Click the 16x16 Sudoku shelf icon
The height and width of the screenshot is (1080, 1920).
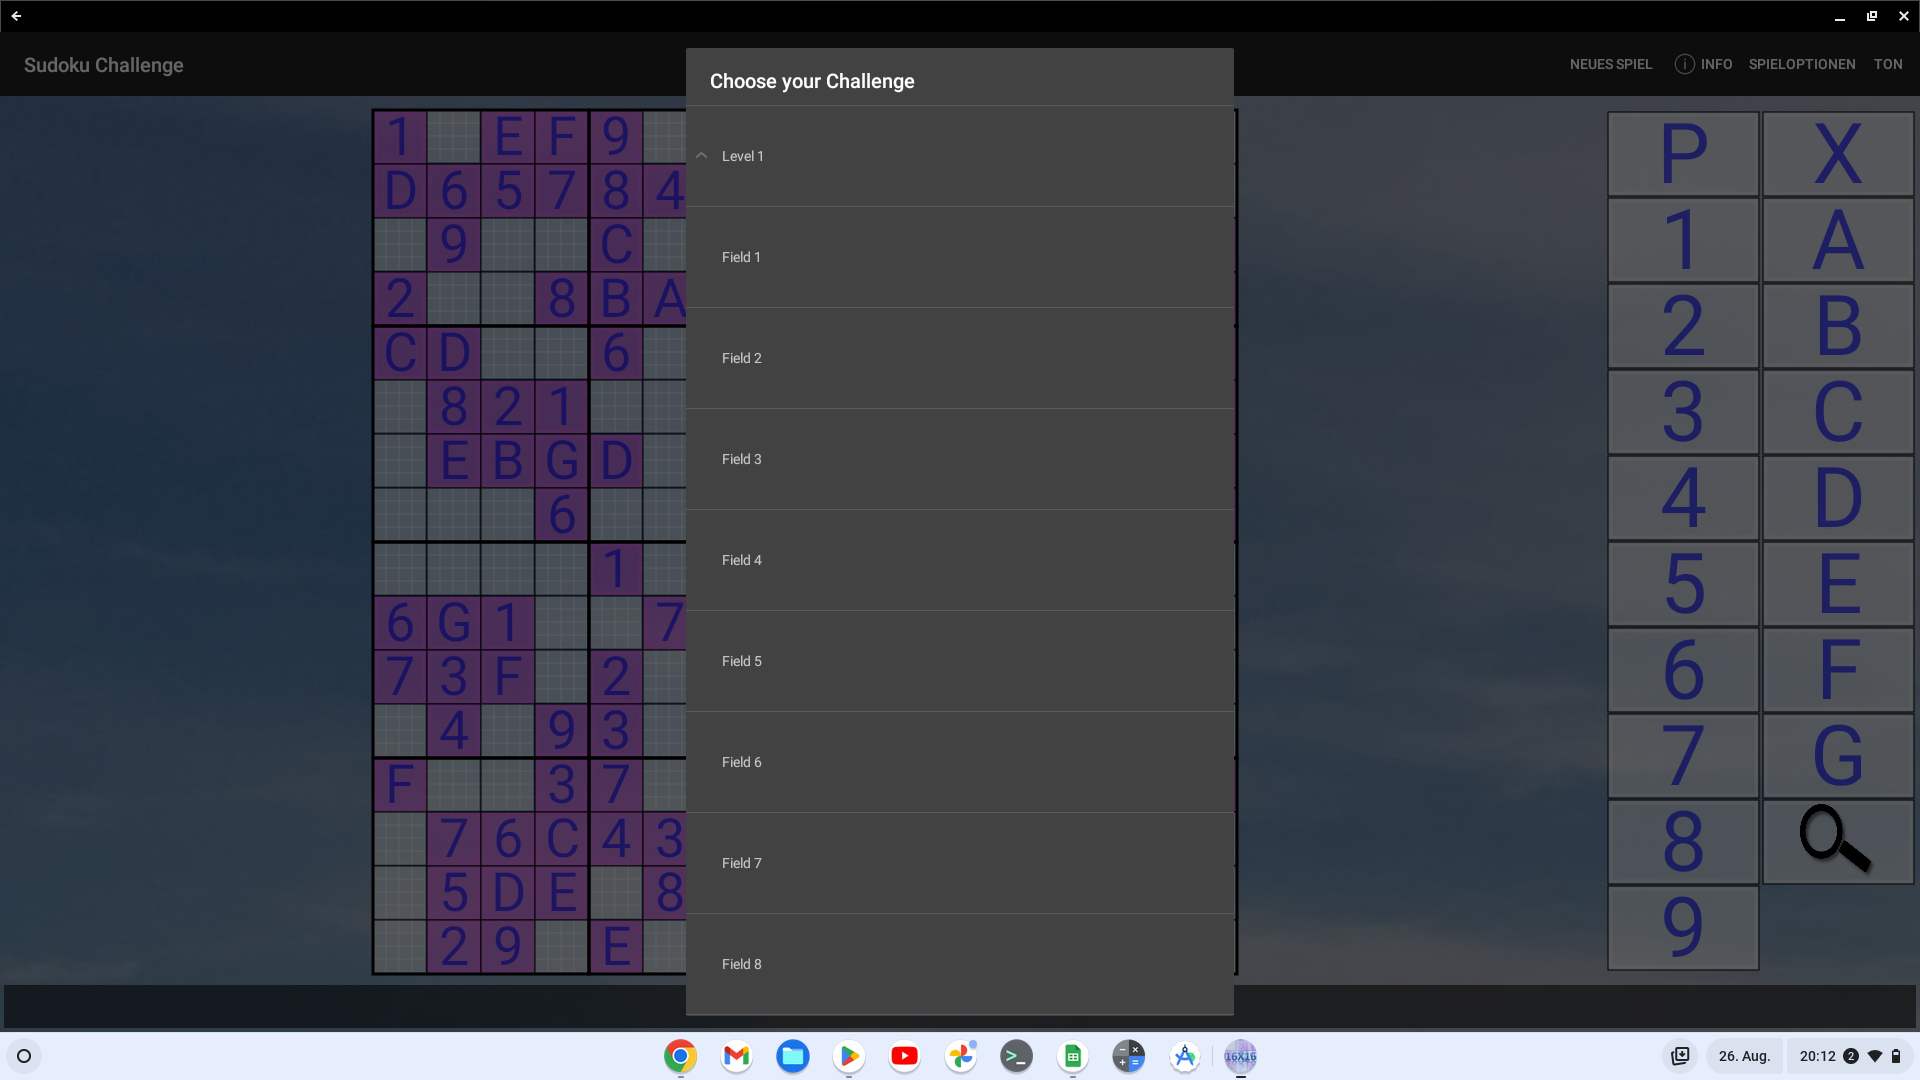(1240, 1056)
